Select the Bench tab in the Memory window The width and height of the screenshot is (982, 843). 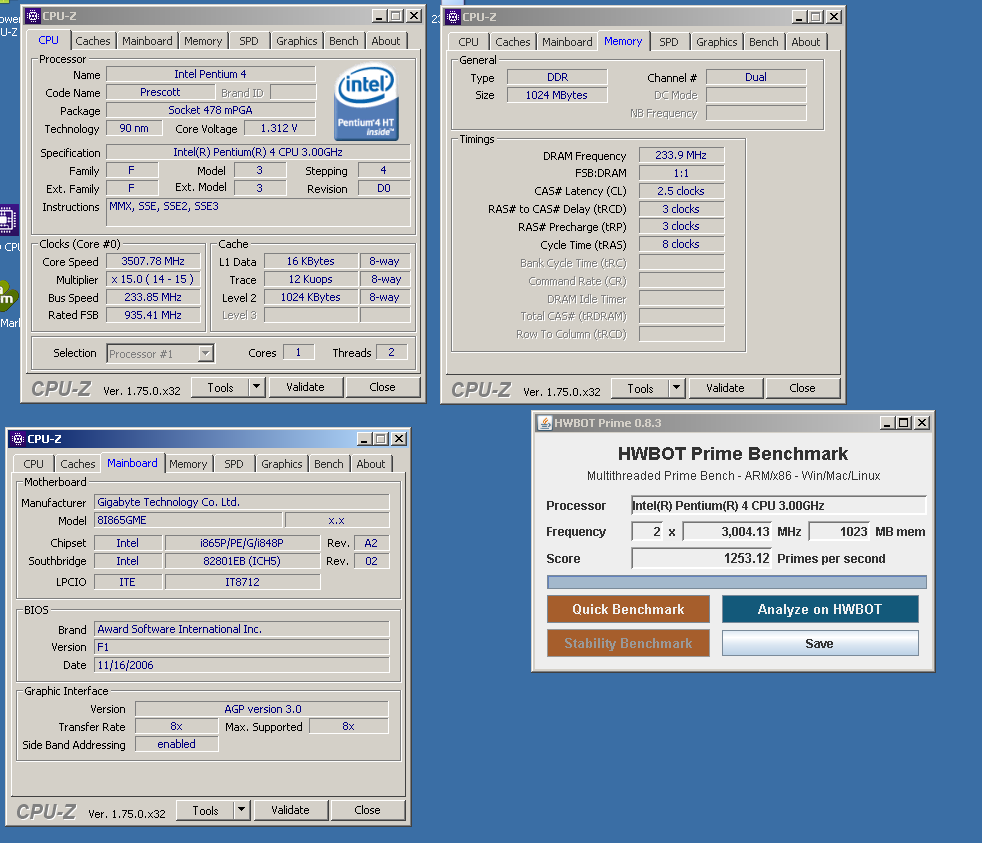click(x=764, y=42)
